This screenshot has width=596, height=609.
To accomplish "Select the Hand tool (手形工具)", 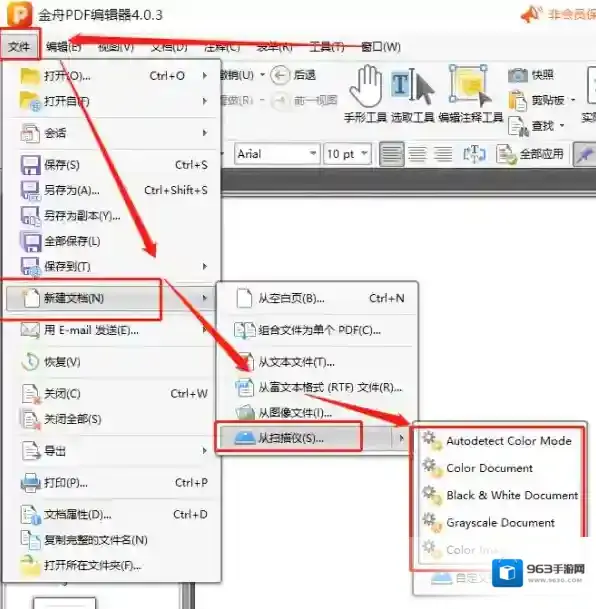I will 365,94.
